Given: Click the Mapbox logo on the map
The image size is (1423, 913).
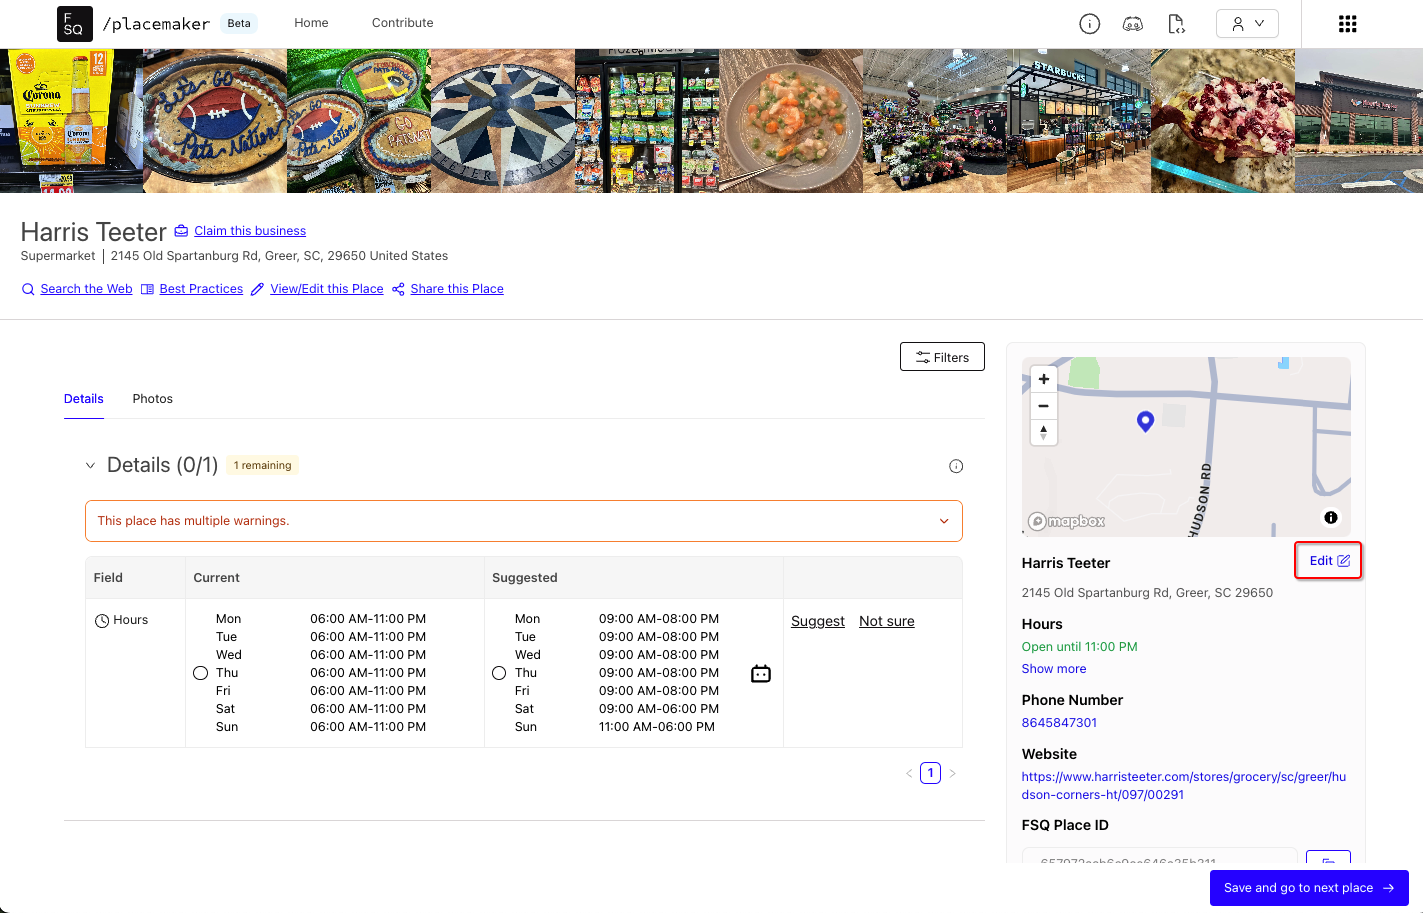Looking at the screenshot, I should [1067, 521].
